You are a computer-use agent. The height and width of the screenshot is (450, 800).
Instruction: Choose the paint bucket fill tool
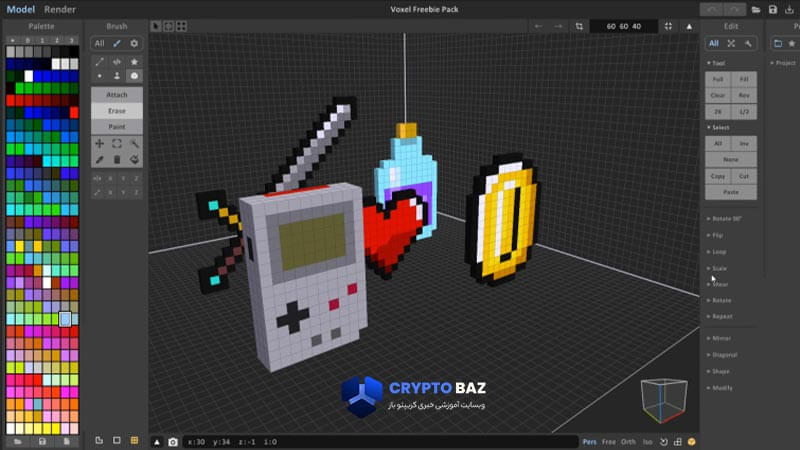click(x=134, y=160)
